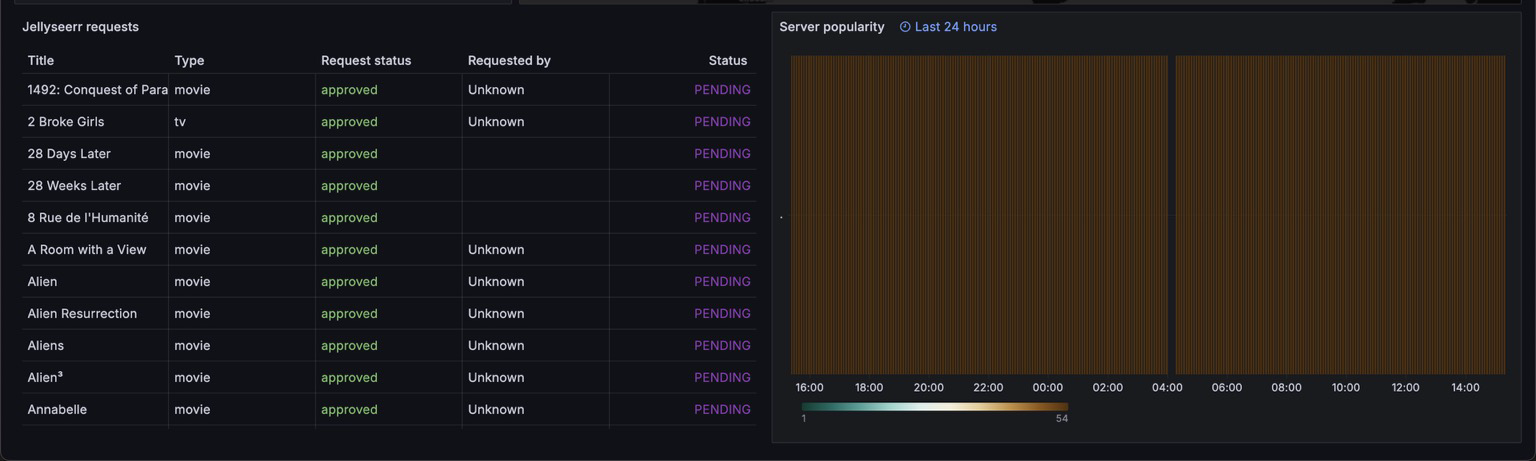Click approved status for Aliens row
Viewport: 1536px width, 461px height.
(x=349, y=346)
